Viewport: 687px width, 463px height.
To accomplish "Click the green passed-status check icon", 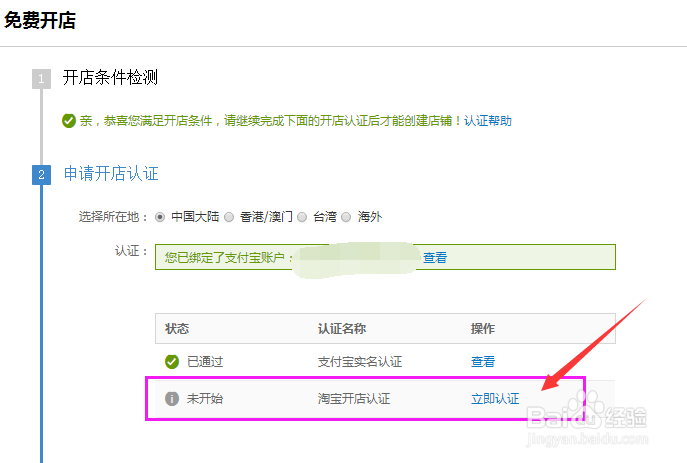I will tap(172, 362).
